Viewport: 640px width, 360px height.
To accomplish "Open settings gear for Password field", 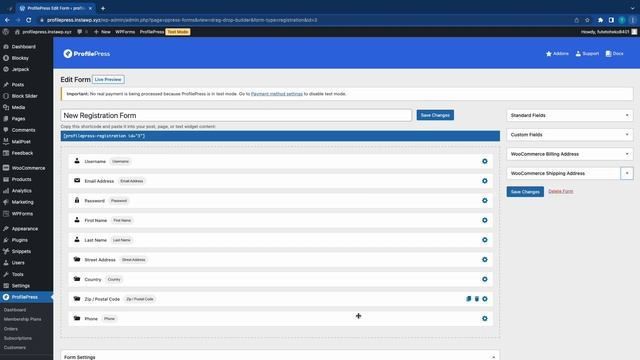I will (x=484, y=200).
